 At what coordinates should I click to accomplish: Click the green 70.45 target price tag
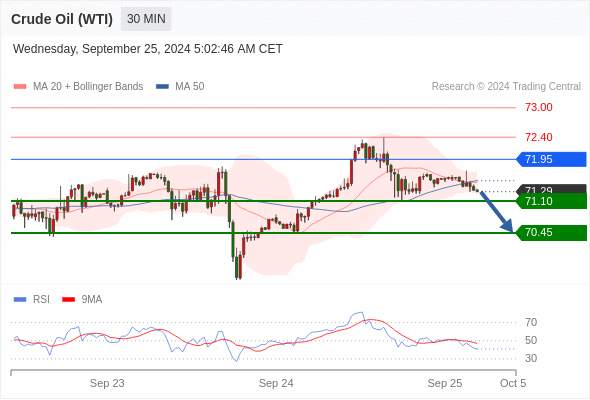pos(551,233)
